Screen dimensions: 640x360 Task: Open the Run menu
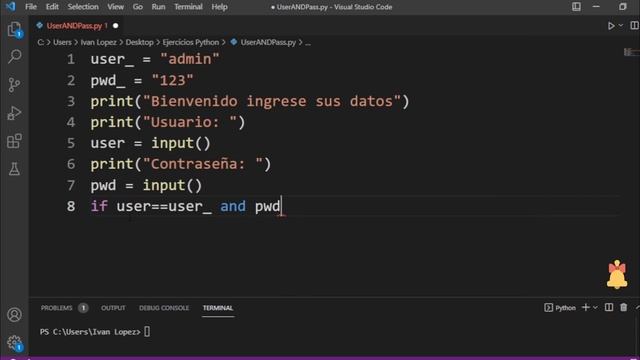158,7
